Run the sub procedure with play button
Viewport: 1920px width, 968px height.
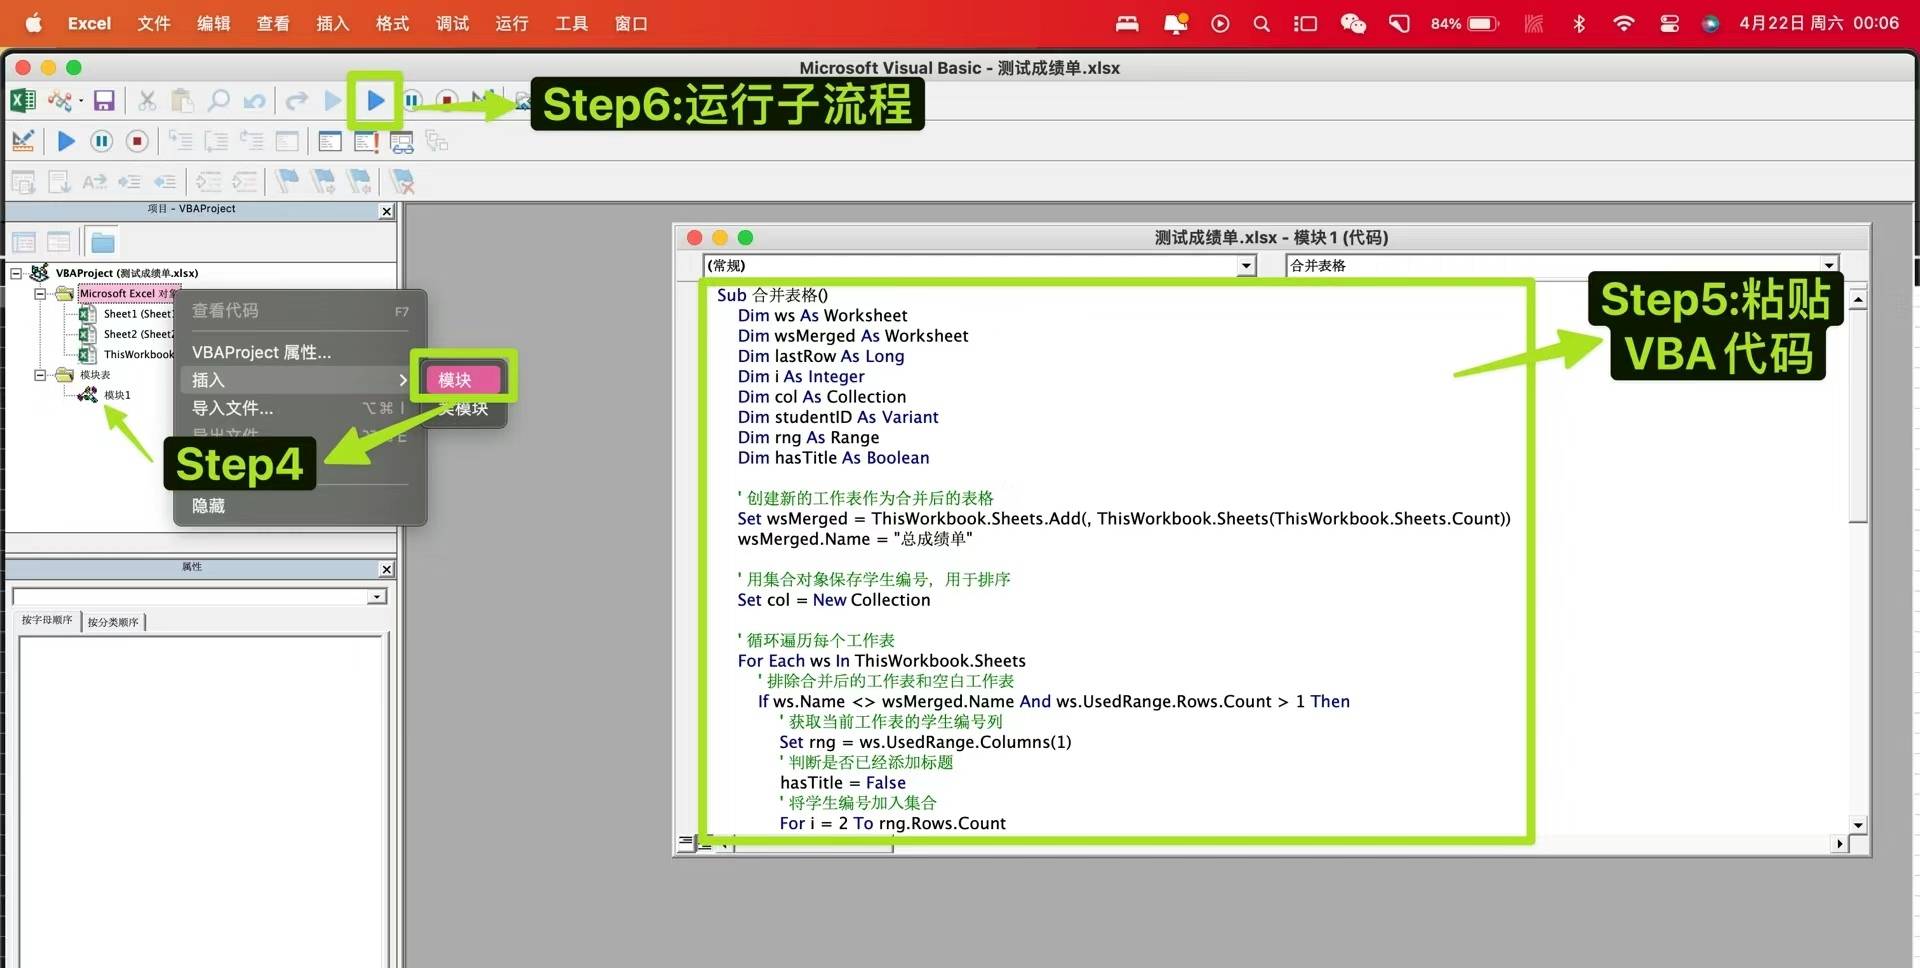point(375,100)
